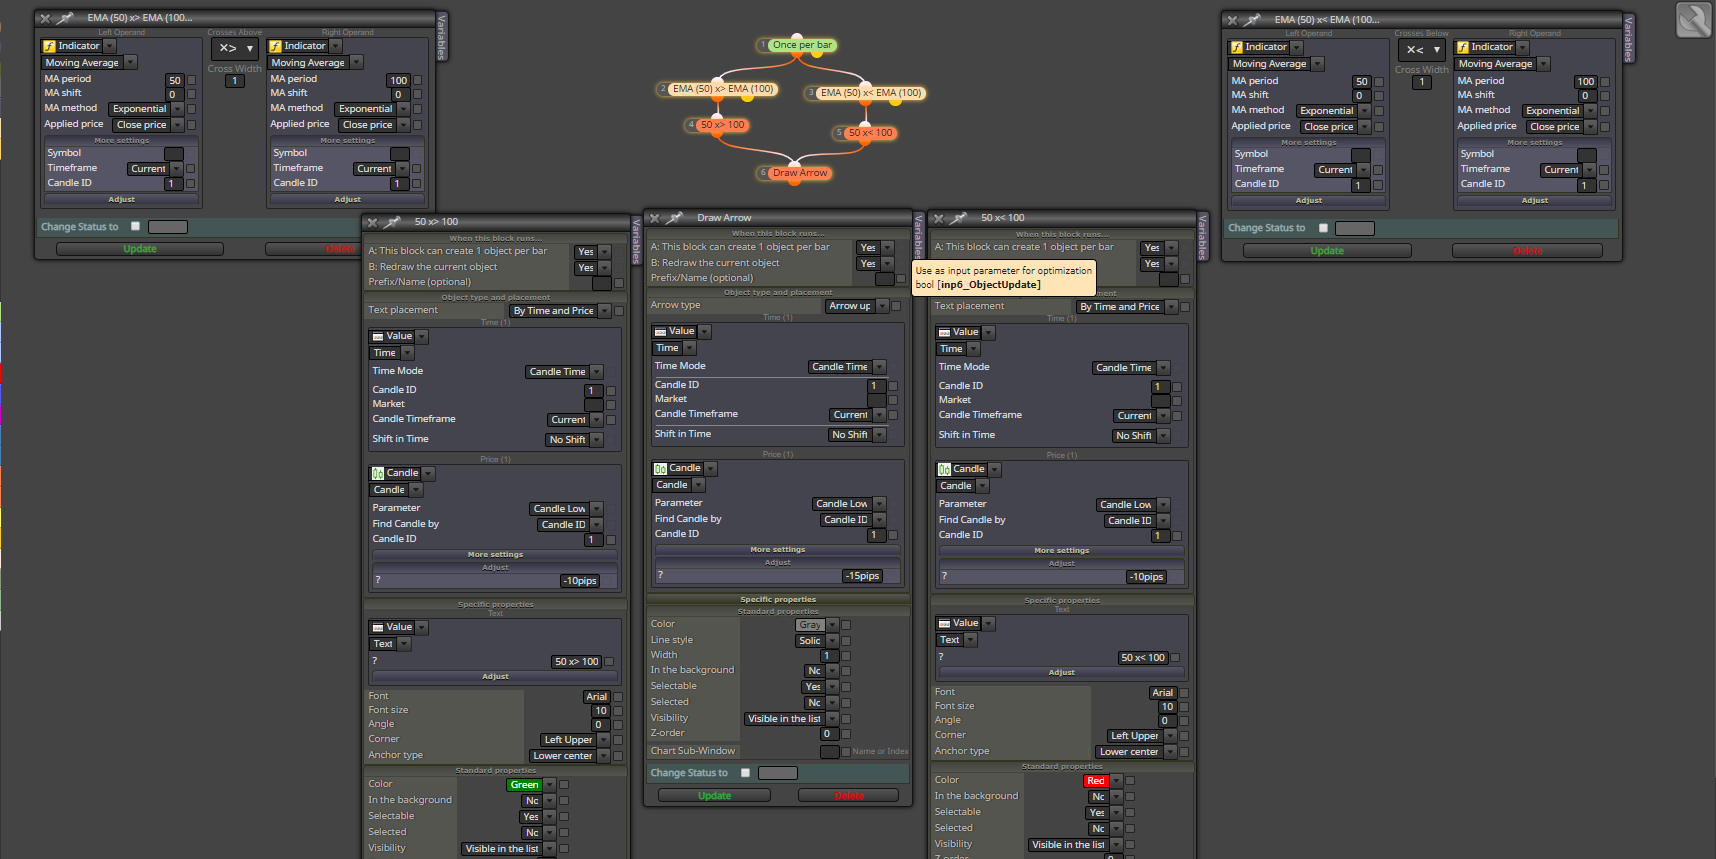Click Delete button in 'EMA x<' panel
Image resolution: width=1716 pixels, height=859 pixels.
[x=1527, y=251]
